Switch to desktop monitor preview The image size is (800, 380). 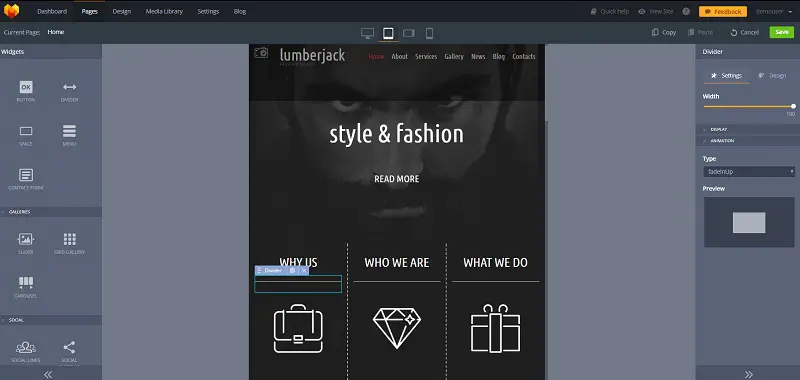pyautogui.click(x=367, y=33)
